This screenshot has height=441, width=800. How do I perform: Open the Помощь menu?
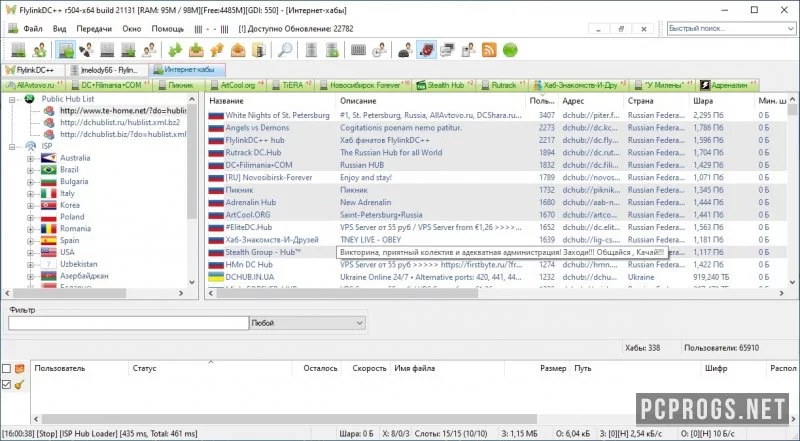tap(167, 29)
